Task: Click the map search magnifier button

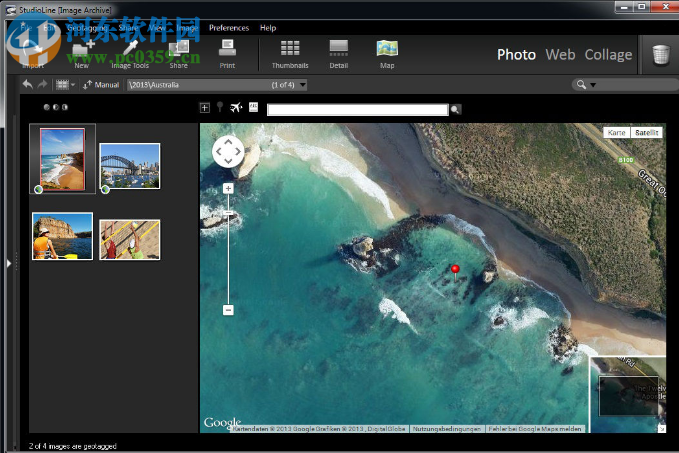Action: point(455,110)
